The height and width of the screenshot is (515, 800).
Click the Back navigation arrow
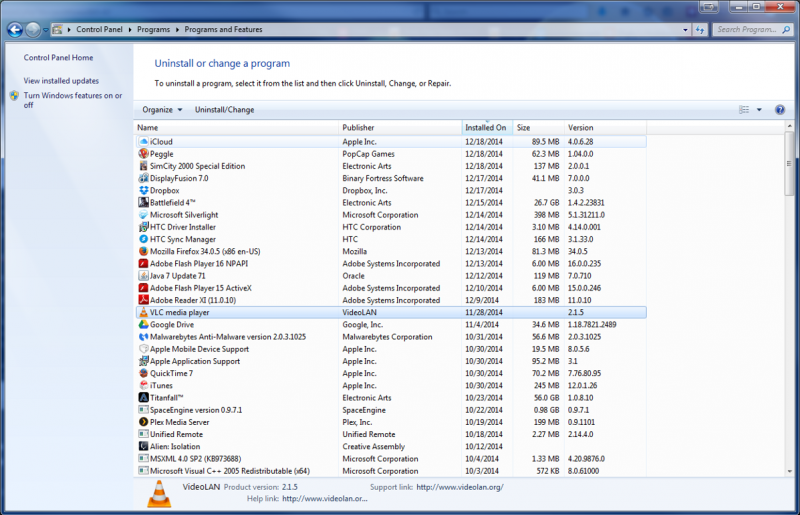pyautogui.click(x=15, y=30)
